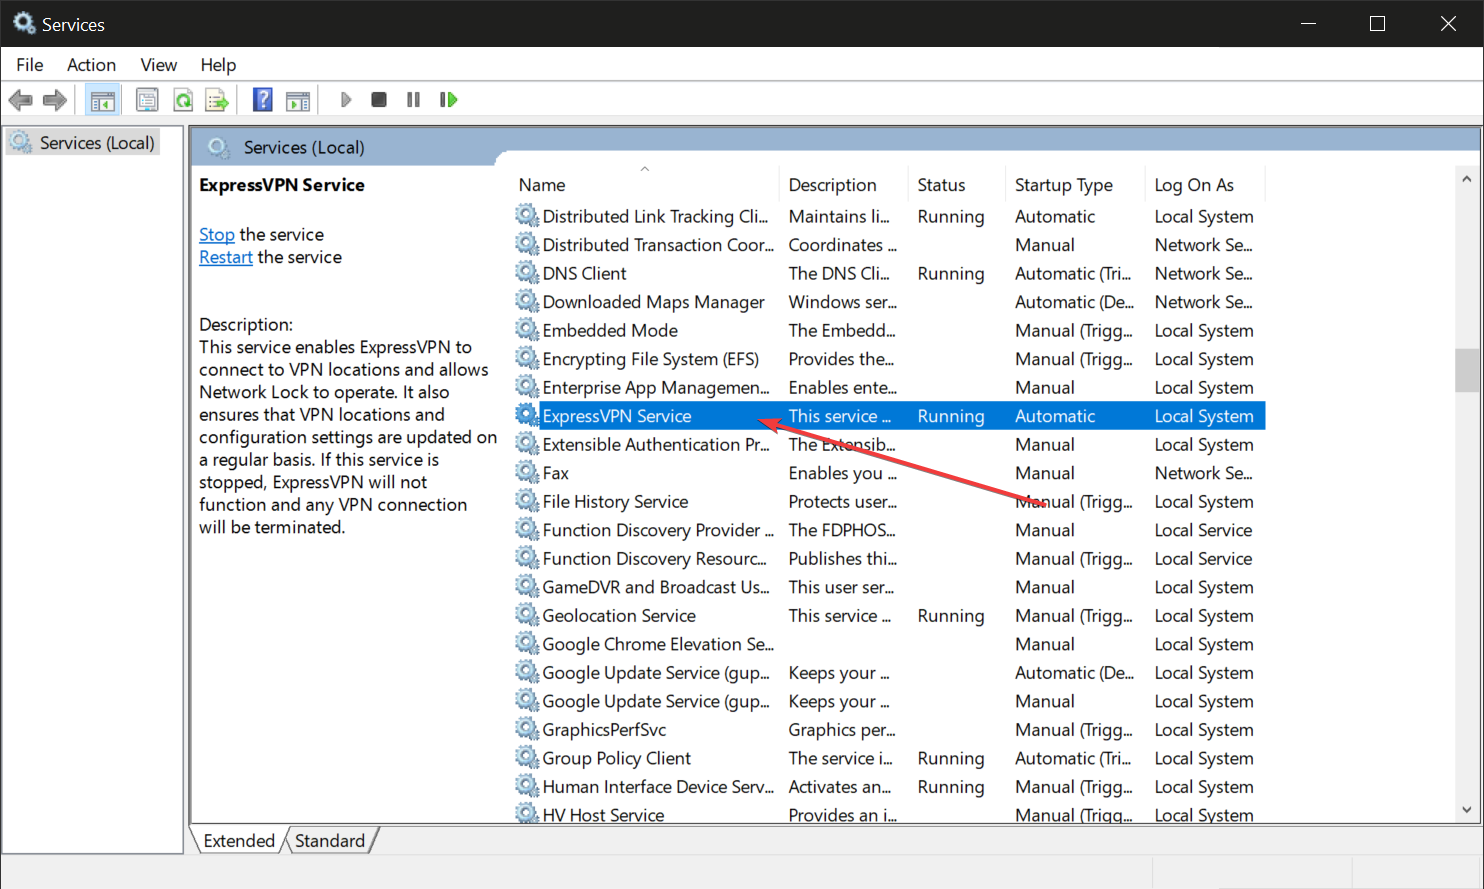Open the View menu
Image resolution: width=1484 pixels, height=889 pixels.
pyautogui.click(x=158, y=65)
